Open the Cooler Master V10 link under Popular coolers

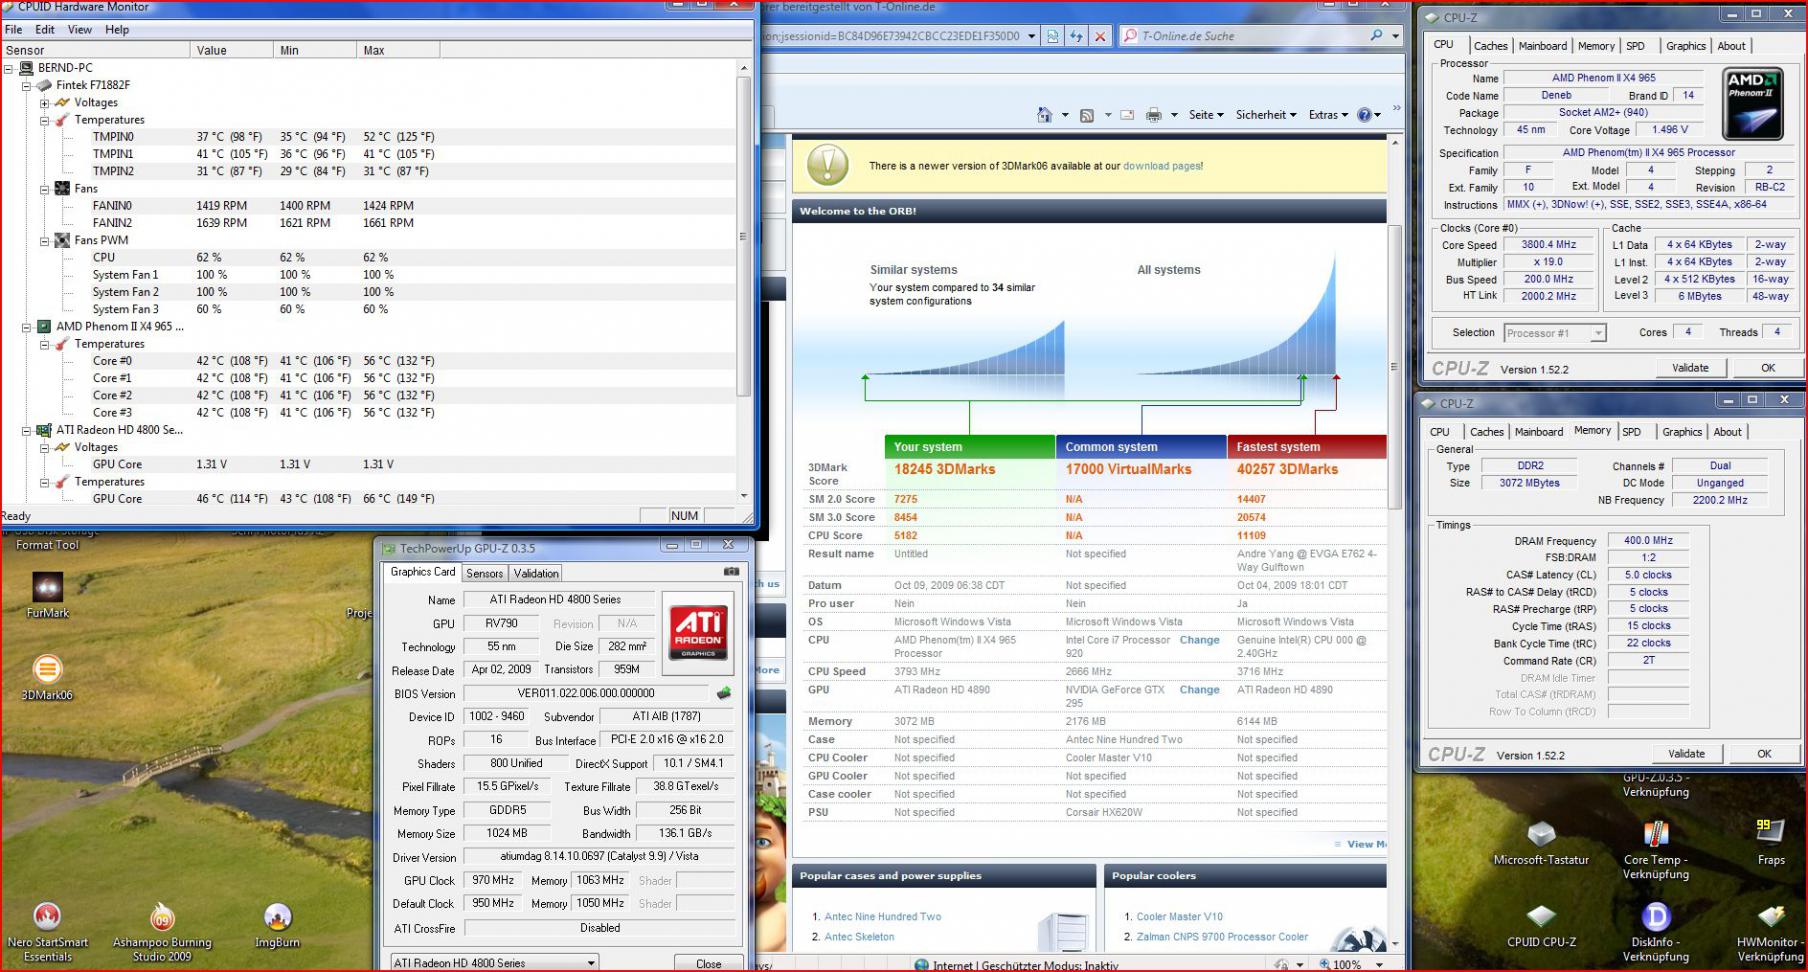point(1179,917)
